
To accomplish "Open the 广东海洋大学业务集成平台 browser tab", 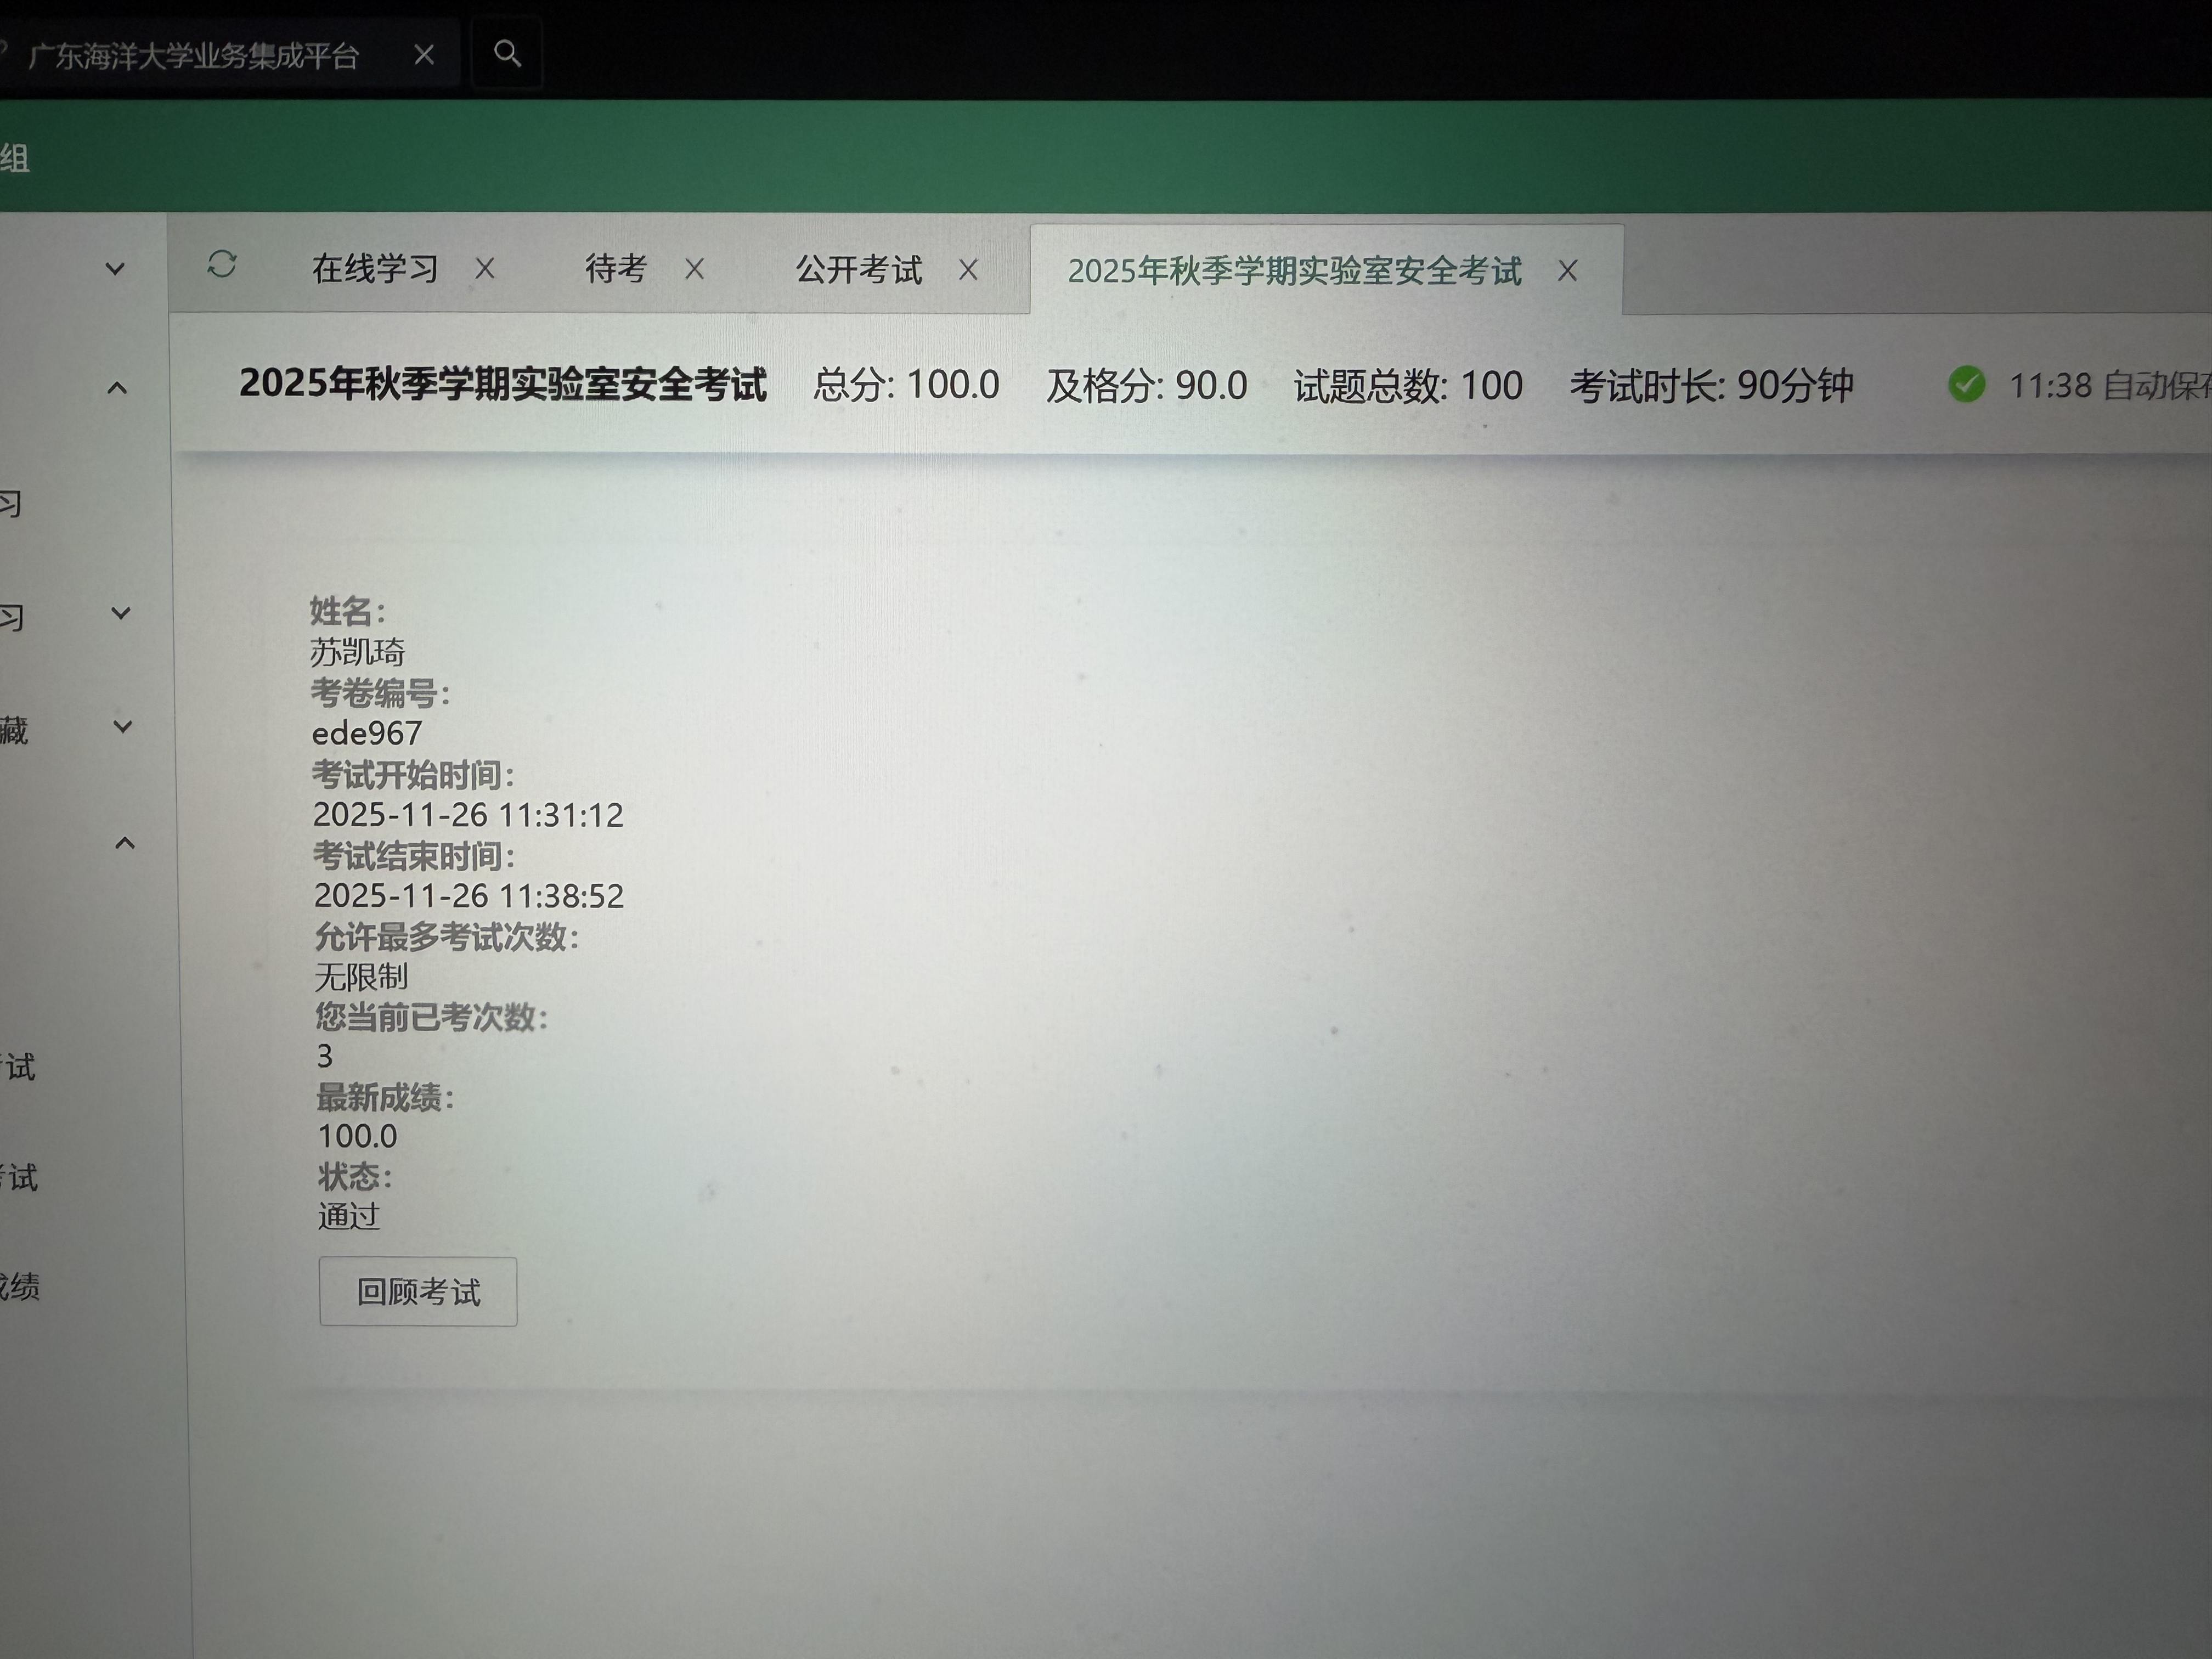I will pyautogui.click(x=193, y=56).
